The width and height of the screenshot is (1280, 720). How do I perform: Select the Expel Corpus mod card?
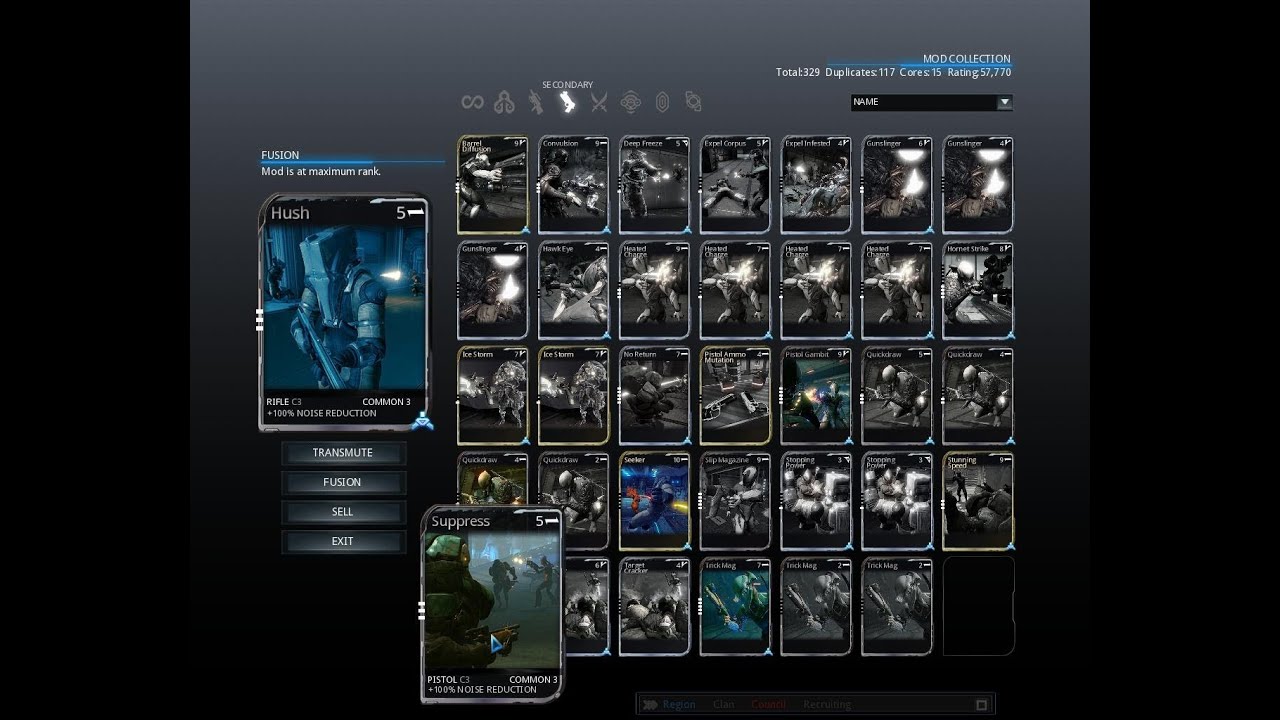(x=735, y=185)
